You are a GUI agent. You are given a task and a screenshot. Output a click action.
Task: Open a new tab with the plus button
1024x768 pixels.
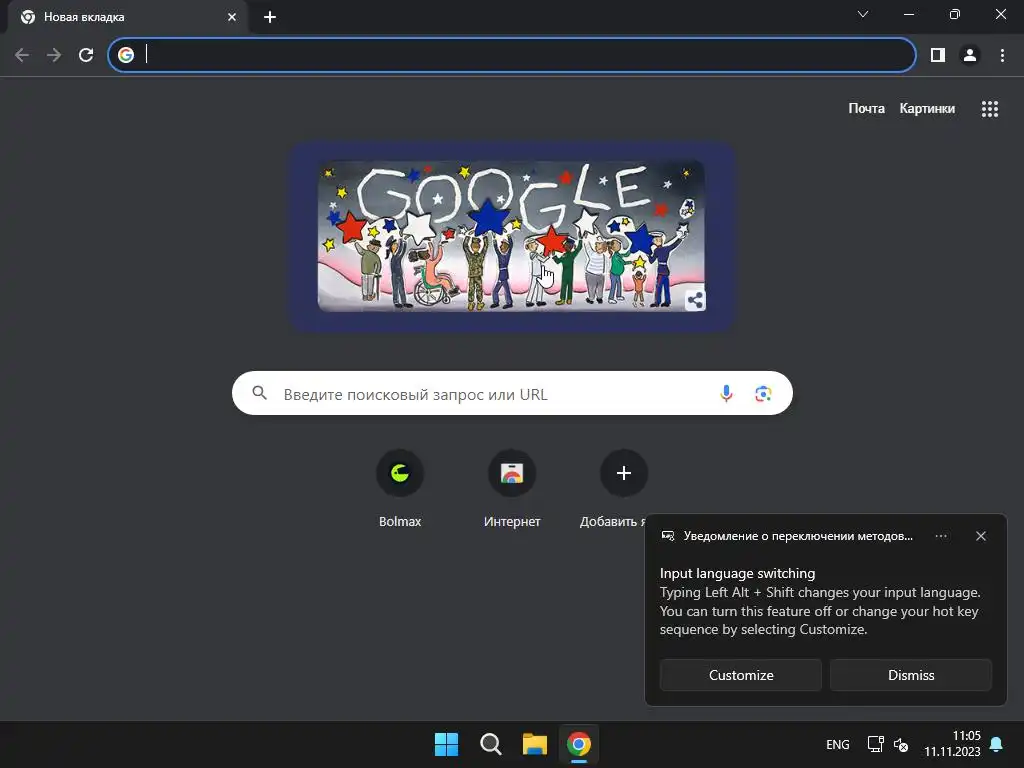click(270, 17)
